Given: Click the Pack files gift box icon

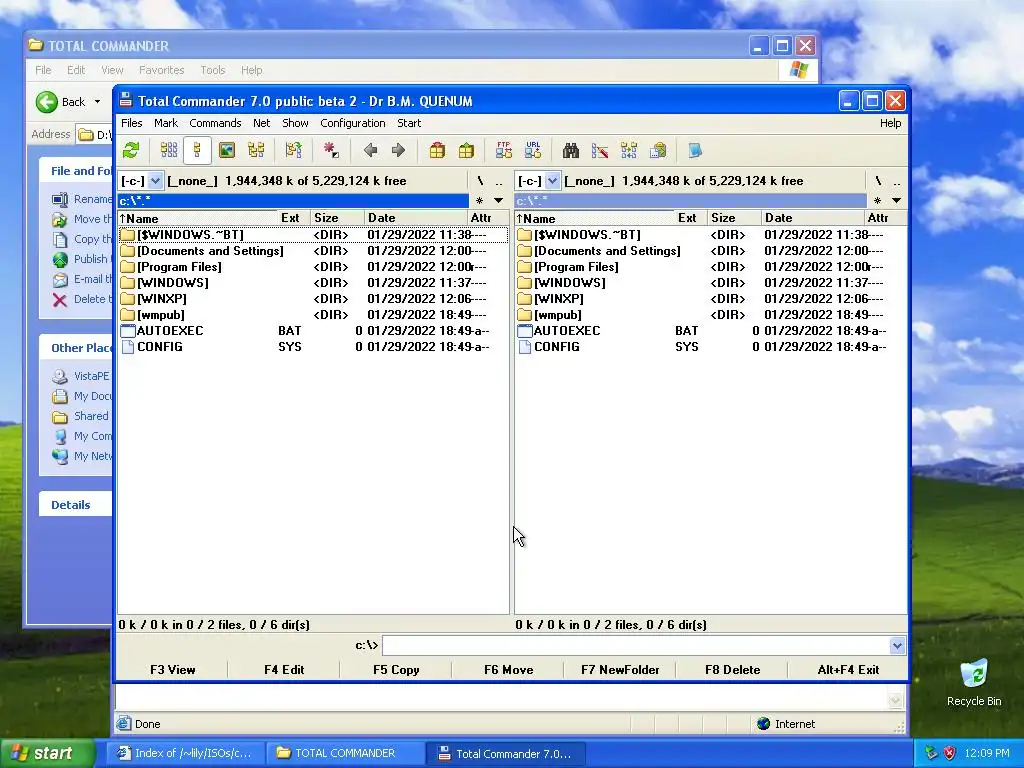Looking at the screenshot, I should pos(437,151).
